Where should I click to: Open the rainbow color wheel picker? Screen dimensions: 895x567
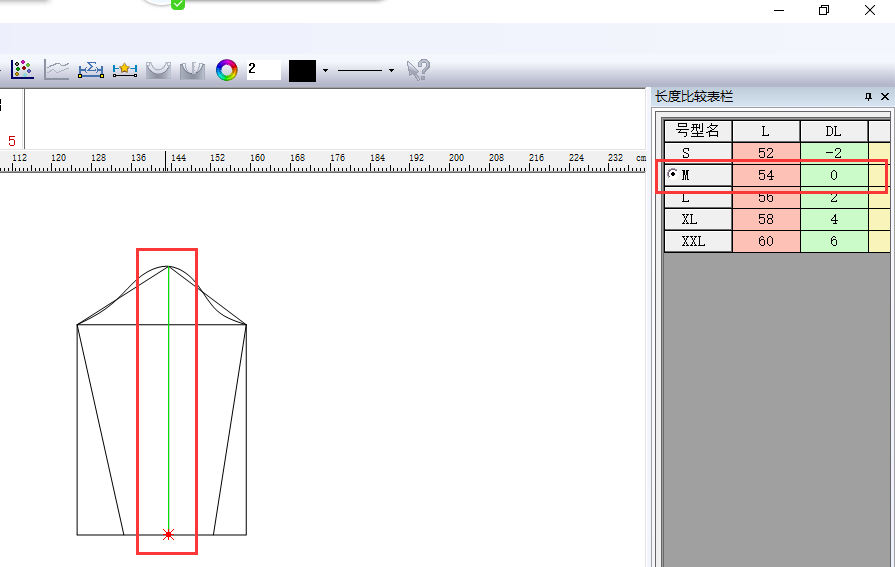[227, 70]
